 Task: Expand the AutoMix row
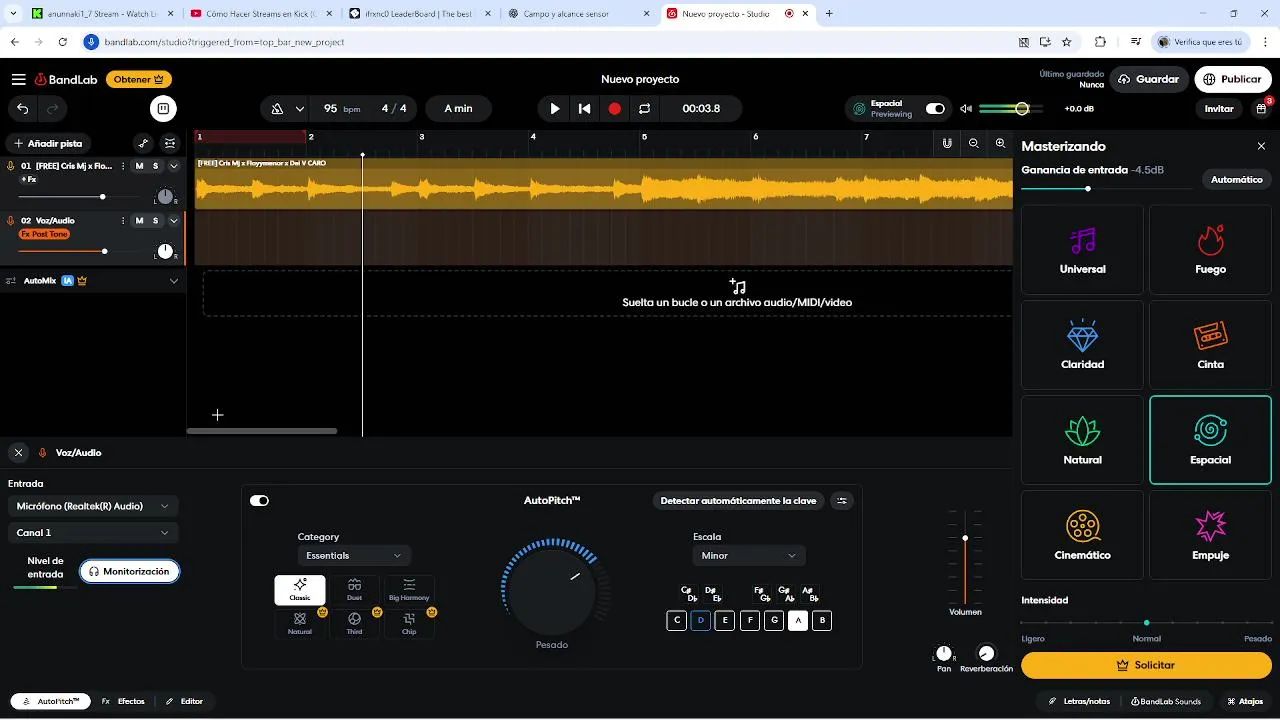pyautogui.click(x=174, y=281)
